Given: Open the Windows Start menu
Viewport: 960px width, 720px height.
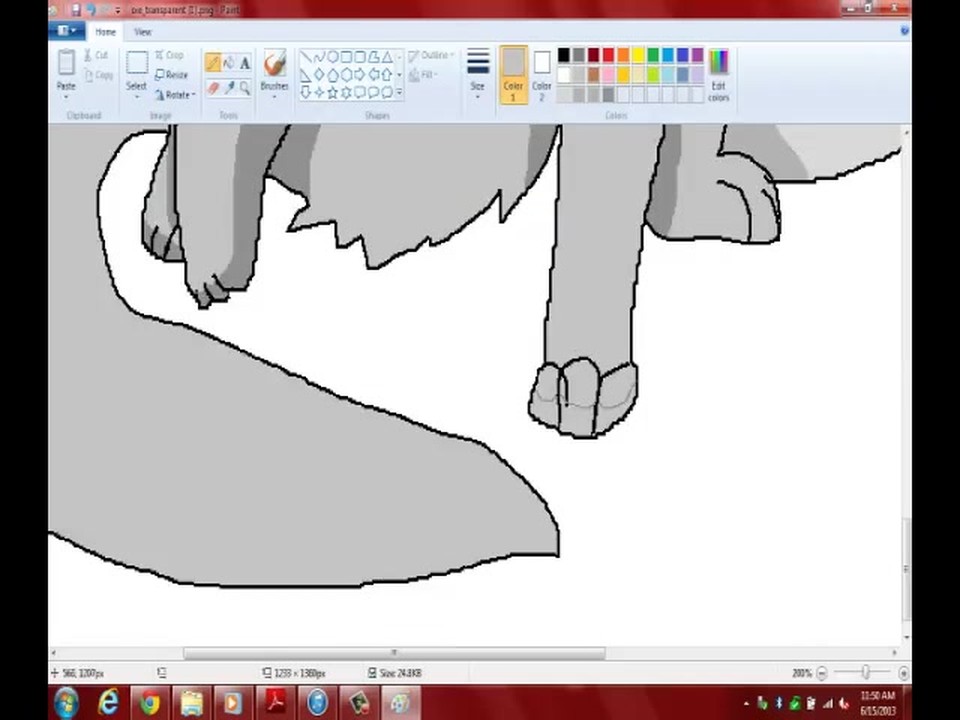Looking at the screenshot, I should [x=66, y=703].
